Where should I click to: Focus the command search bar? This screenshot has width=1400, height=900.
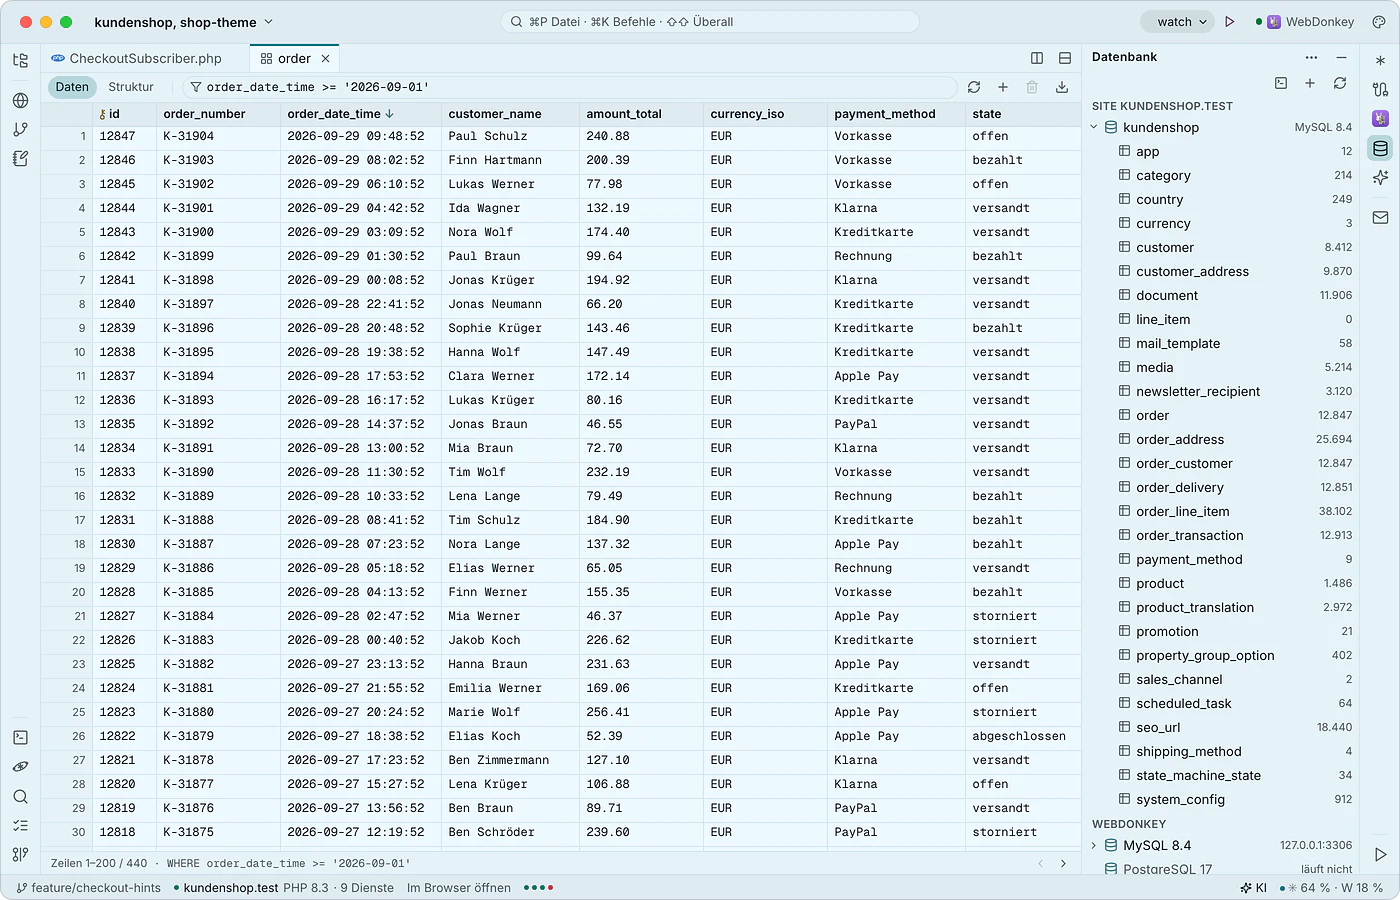tap(709, 22)
